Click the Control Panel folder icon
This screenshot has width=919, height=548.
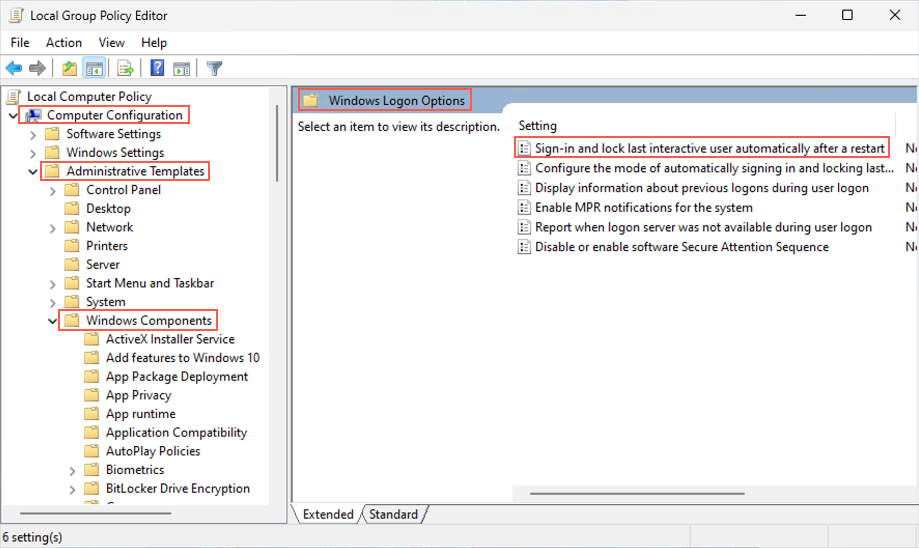[72, 190]
